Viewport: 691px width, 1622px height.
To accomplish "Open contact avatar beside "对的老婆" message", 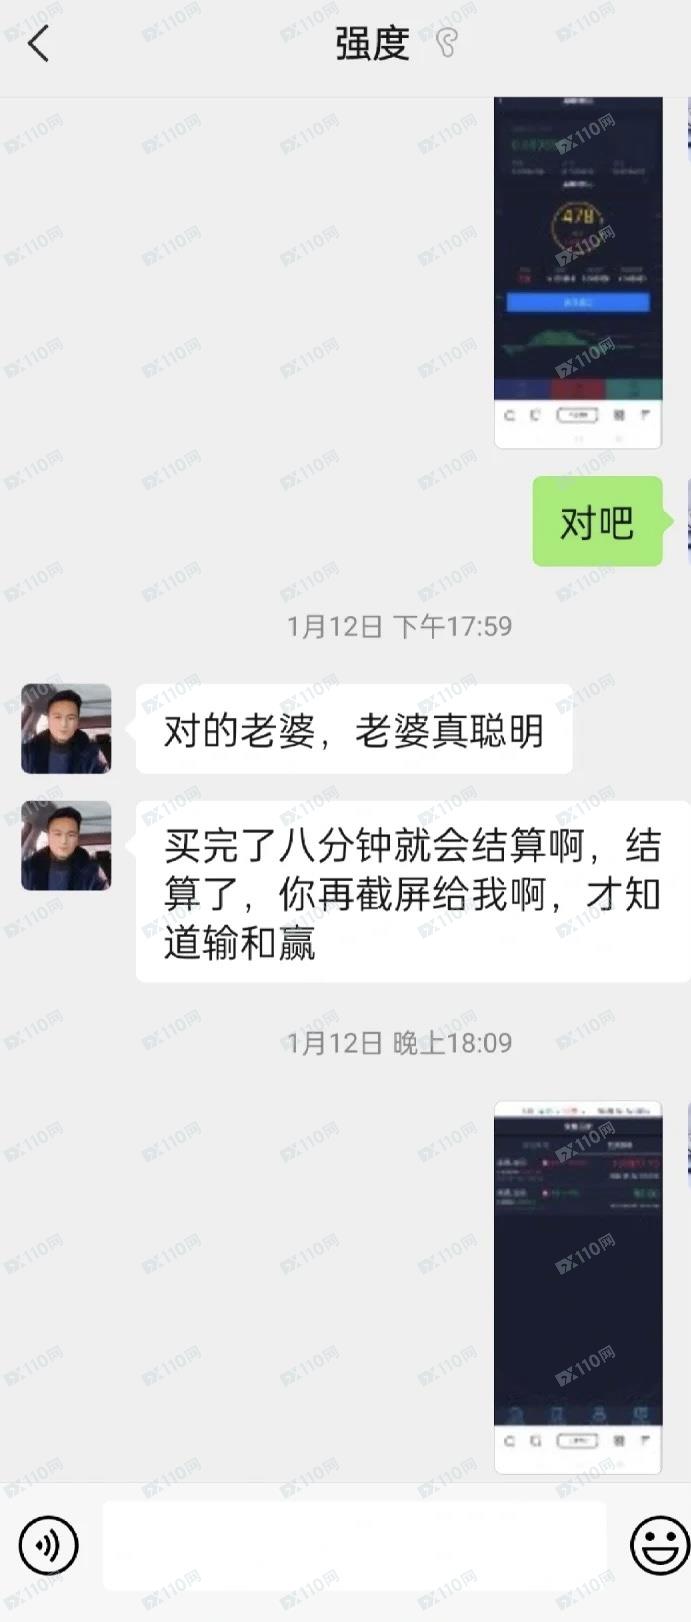I will (66, 728).
